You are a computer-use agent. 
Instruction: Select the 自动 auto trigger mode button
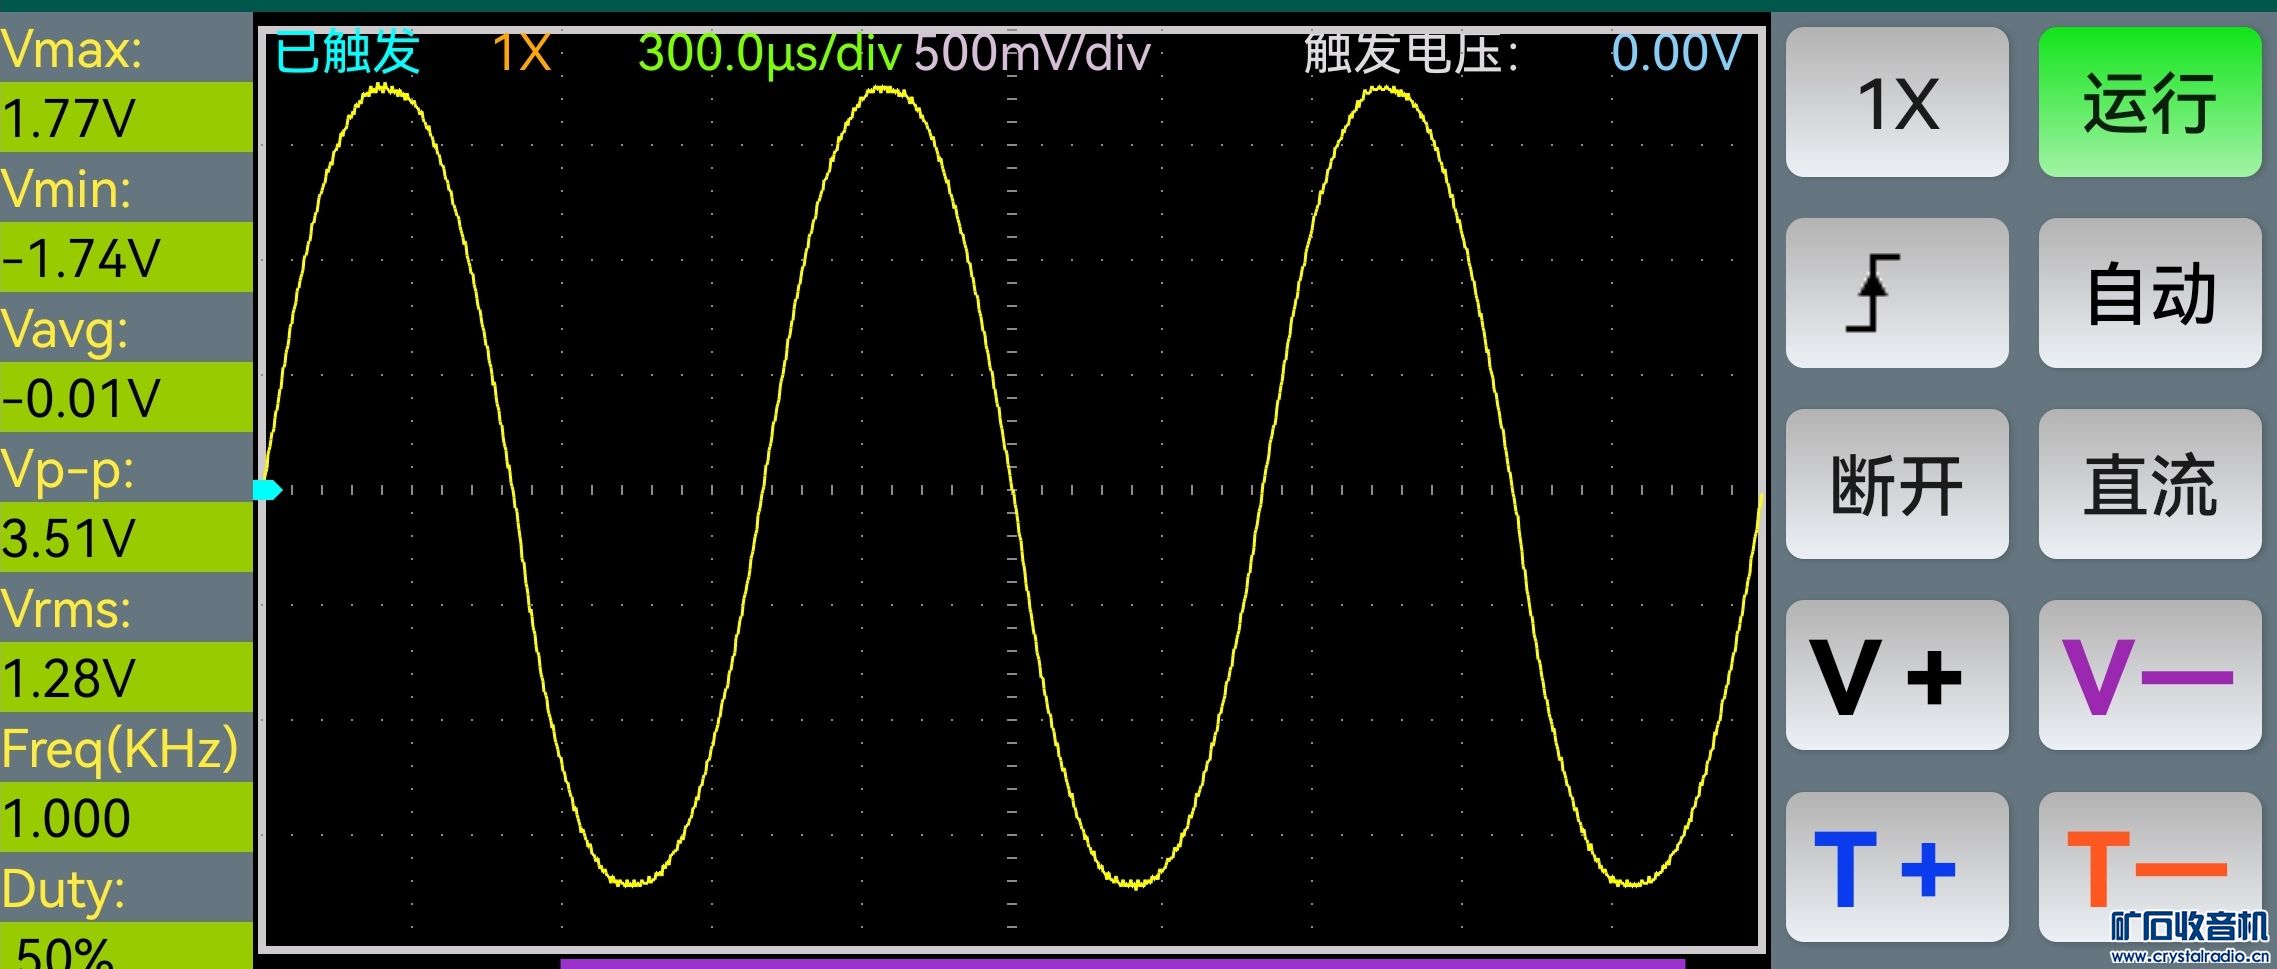coord(2150,293)
